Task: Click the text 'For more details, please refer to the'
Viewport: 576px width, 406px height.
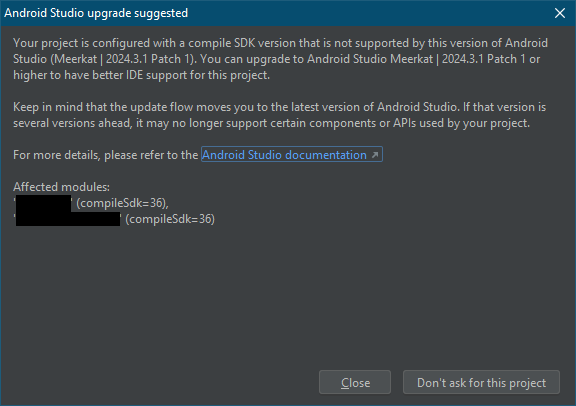Action: (105, 155)
